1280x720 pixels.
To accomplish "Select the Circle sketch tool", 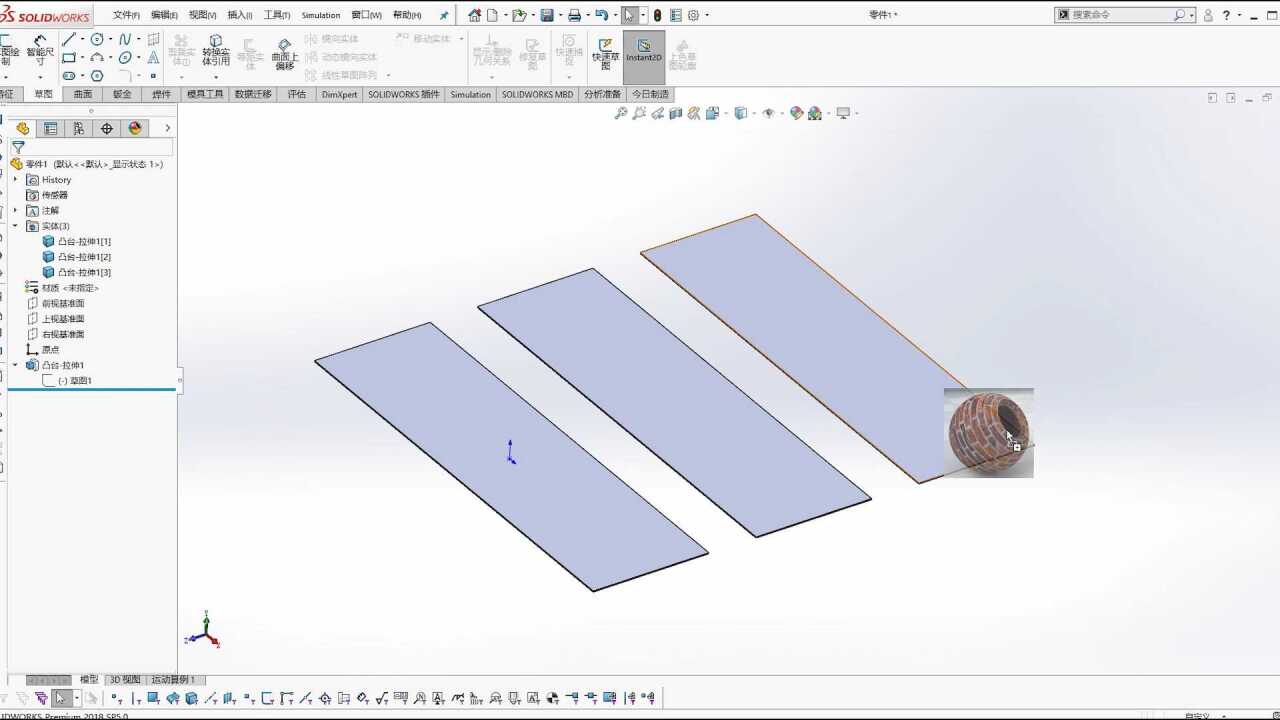I will tap(97, 38).
